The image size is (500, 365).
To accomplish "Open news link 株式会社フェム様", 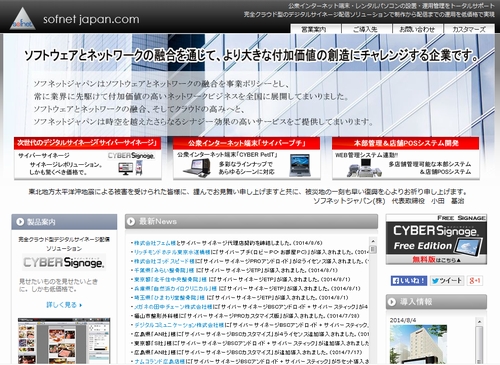I will coord(155,243).
